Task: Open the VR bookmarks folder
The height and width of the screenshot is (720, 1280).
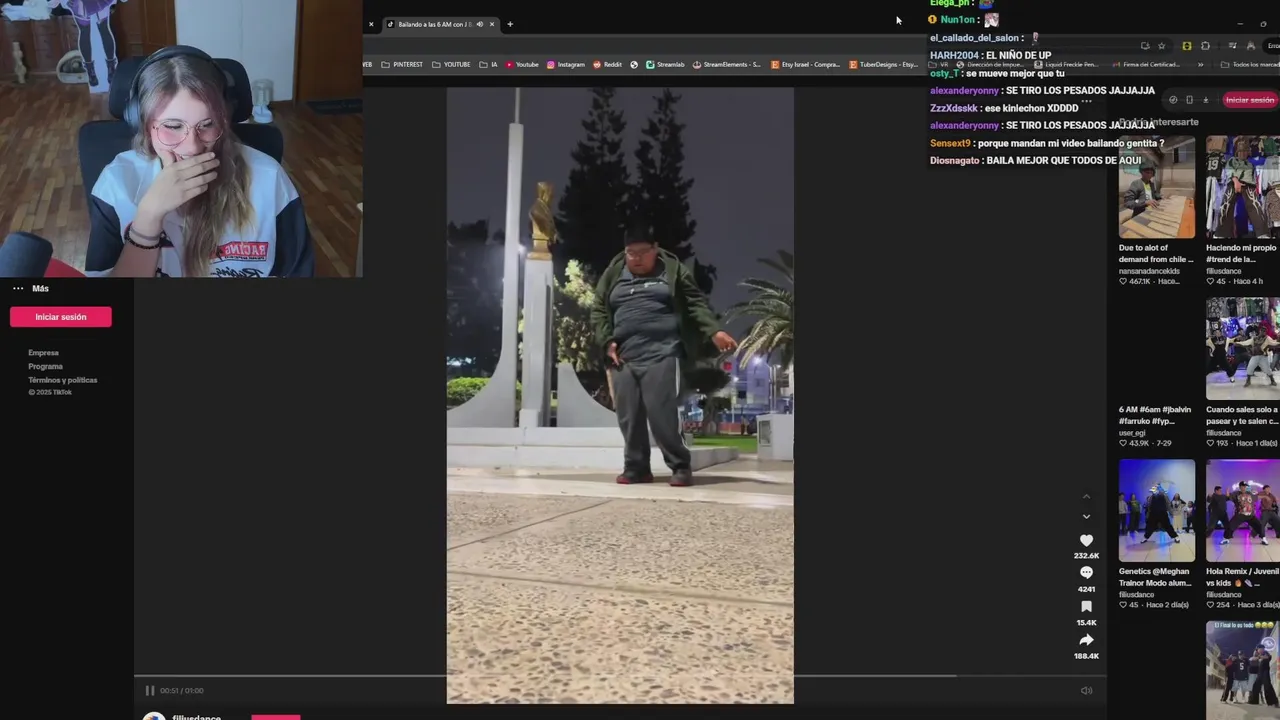Action: (x=939, y=64)
